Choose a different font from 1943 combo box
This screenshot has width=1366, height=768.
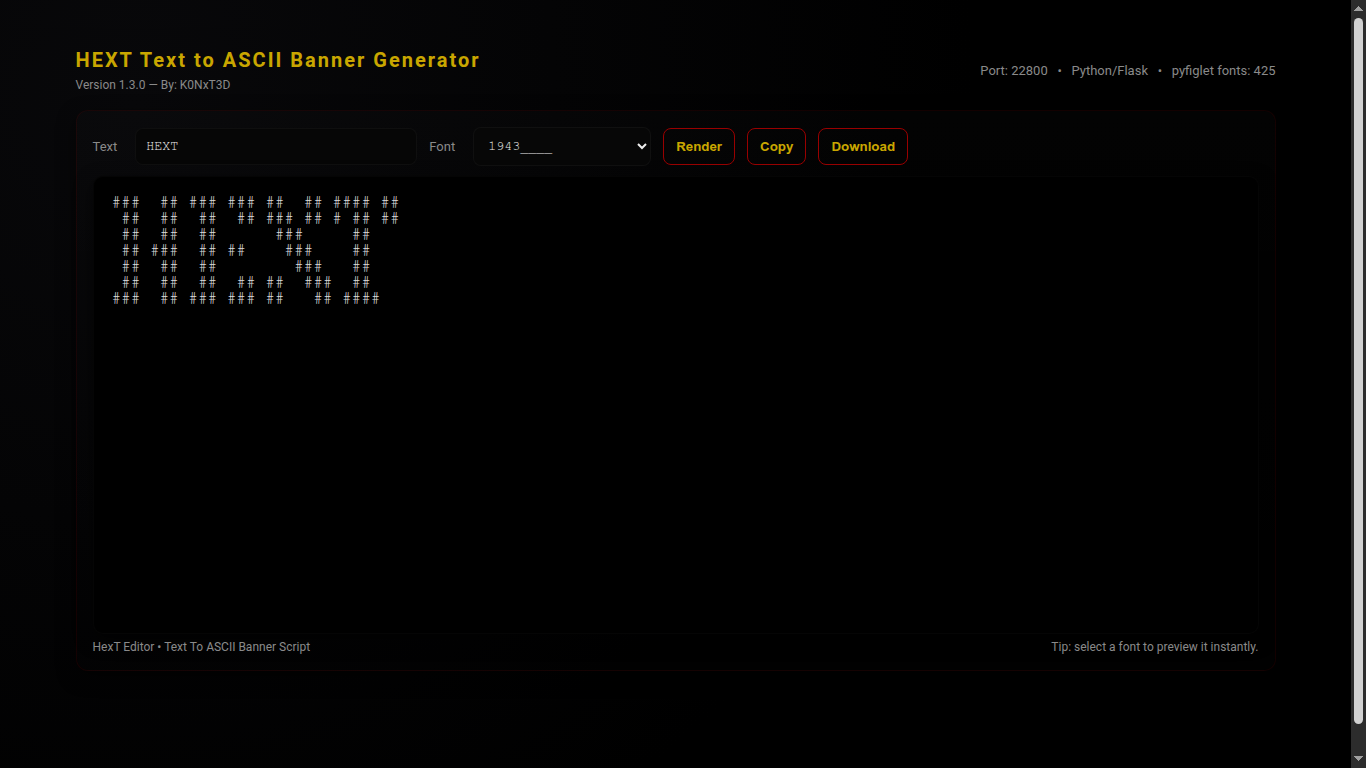(562, 146)
